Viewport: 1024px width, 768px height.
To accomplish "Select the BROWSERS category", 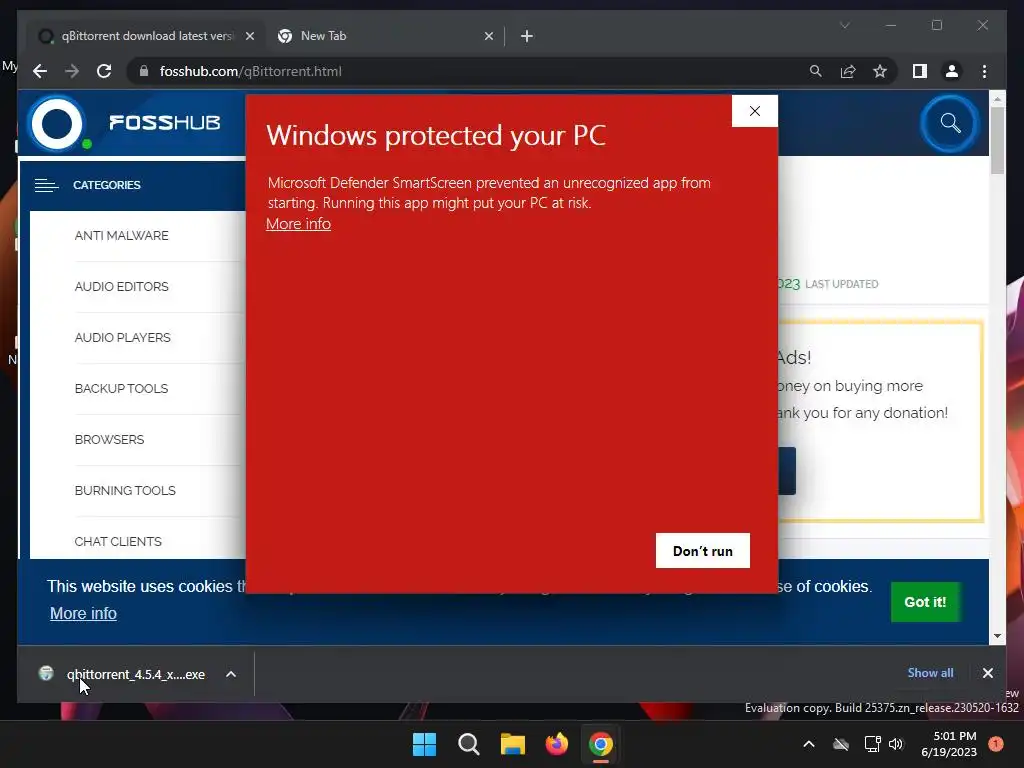I will click(109, 440).
